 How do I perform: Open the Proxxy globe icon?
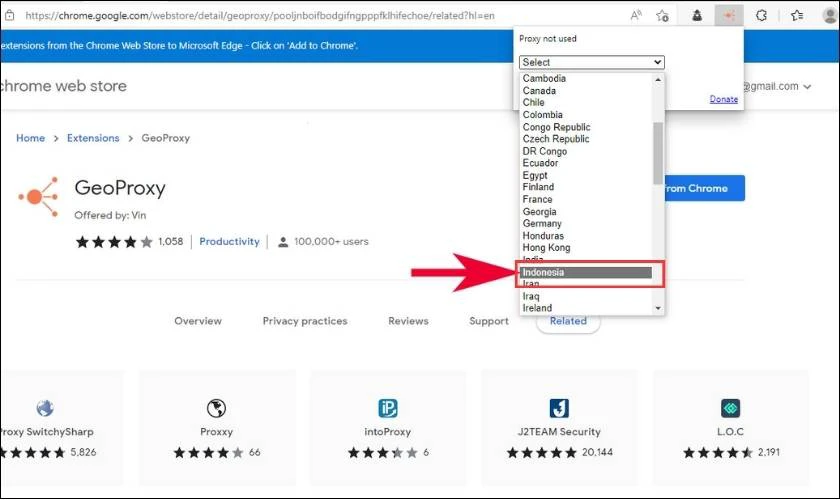[216, 408]
